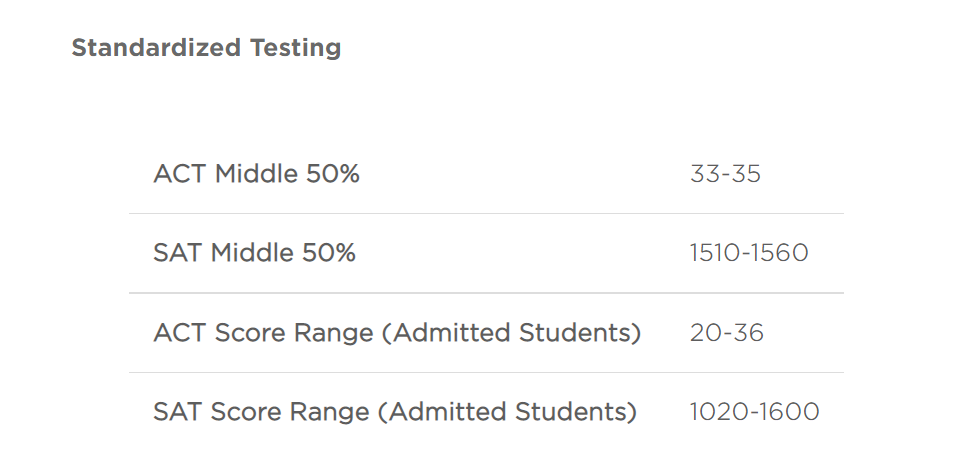Click the word Standardized in heading
This screenshot has width=965, height=473.
156,47
